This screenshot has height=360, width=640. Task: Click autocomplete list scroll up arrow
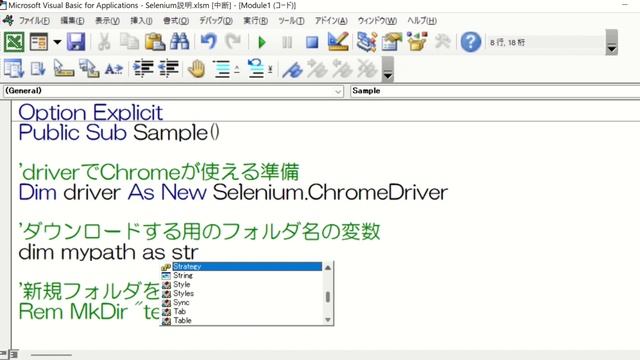click(x=327, y=267)
